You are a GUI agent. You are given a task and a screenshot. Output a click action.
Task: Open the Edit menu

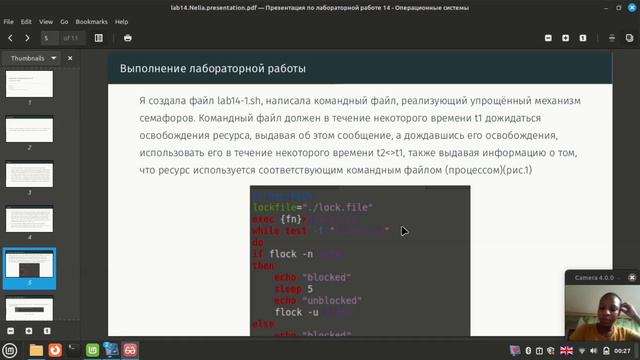coord(26,22)
